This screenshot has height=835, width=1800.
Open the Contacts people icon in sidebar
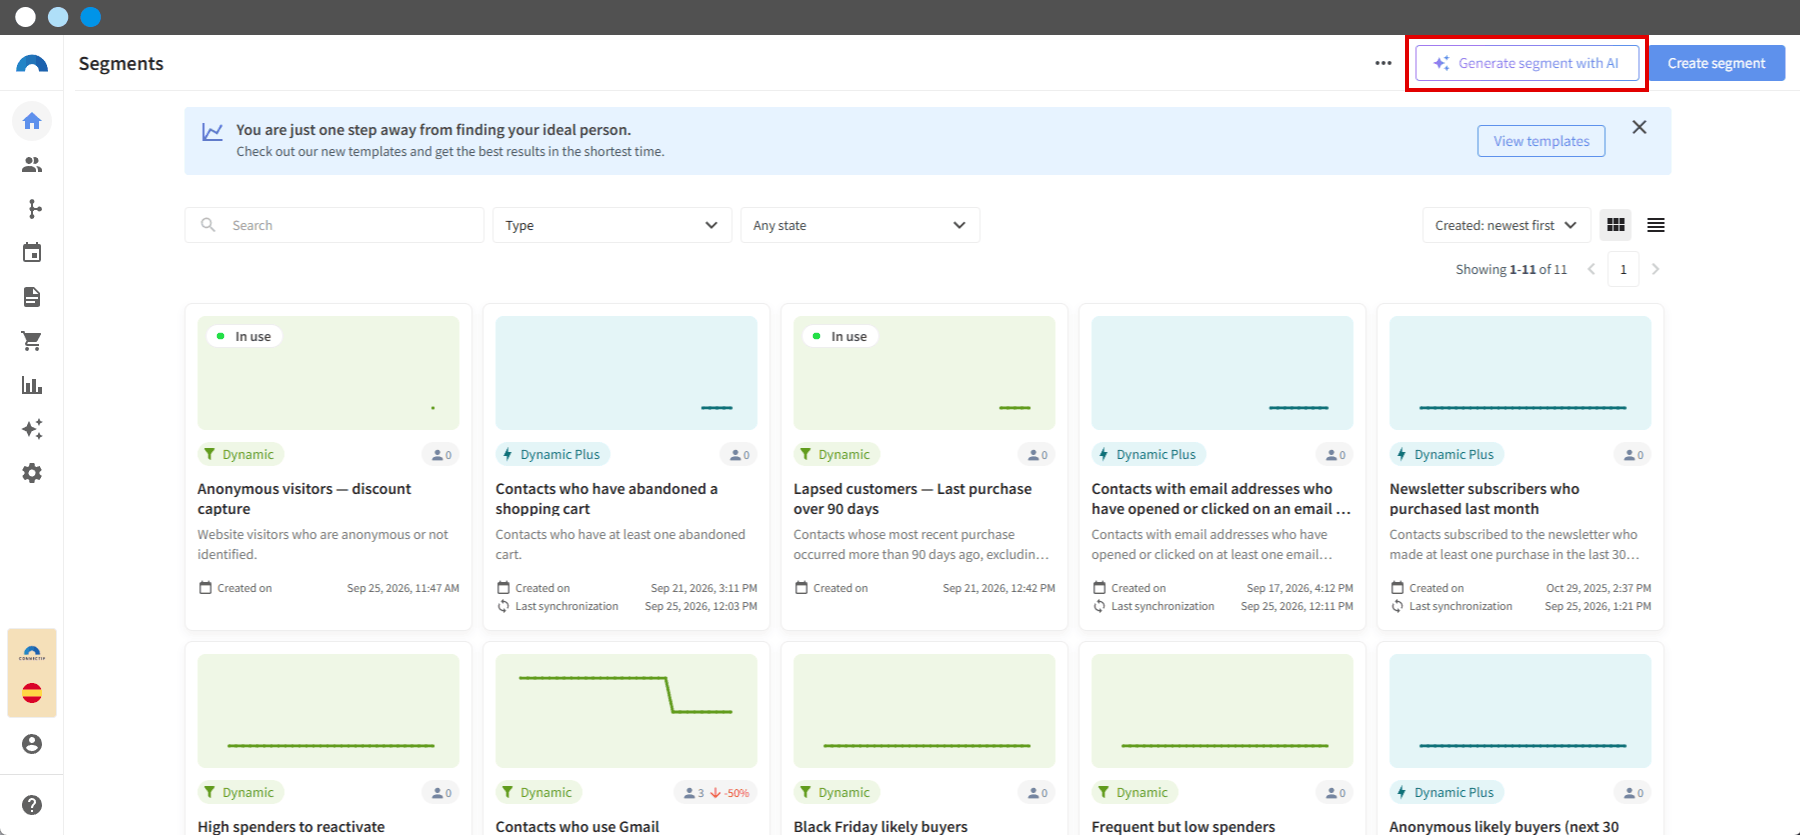click(32, 165)
